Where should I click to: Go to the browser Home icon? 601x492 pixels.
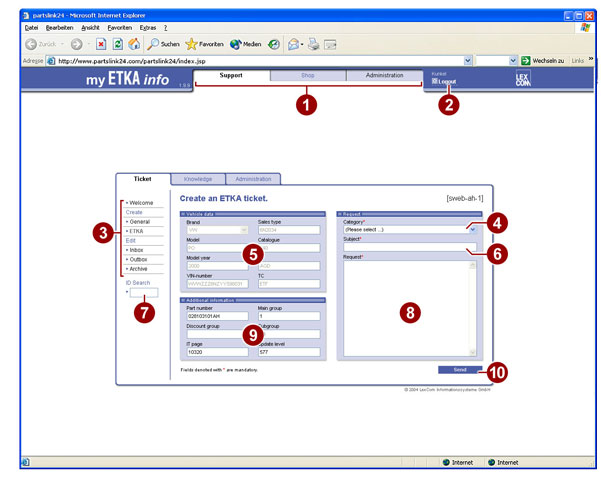tap(134, 44)
